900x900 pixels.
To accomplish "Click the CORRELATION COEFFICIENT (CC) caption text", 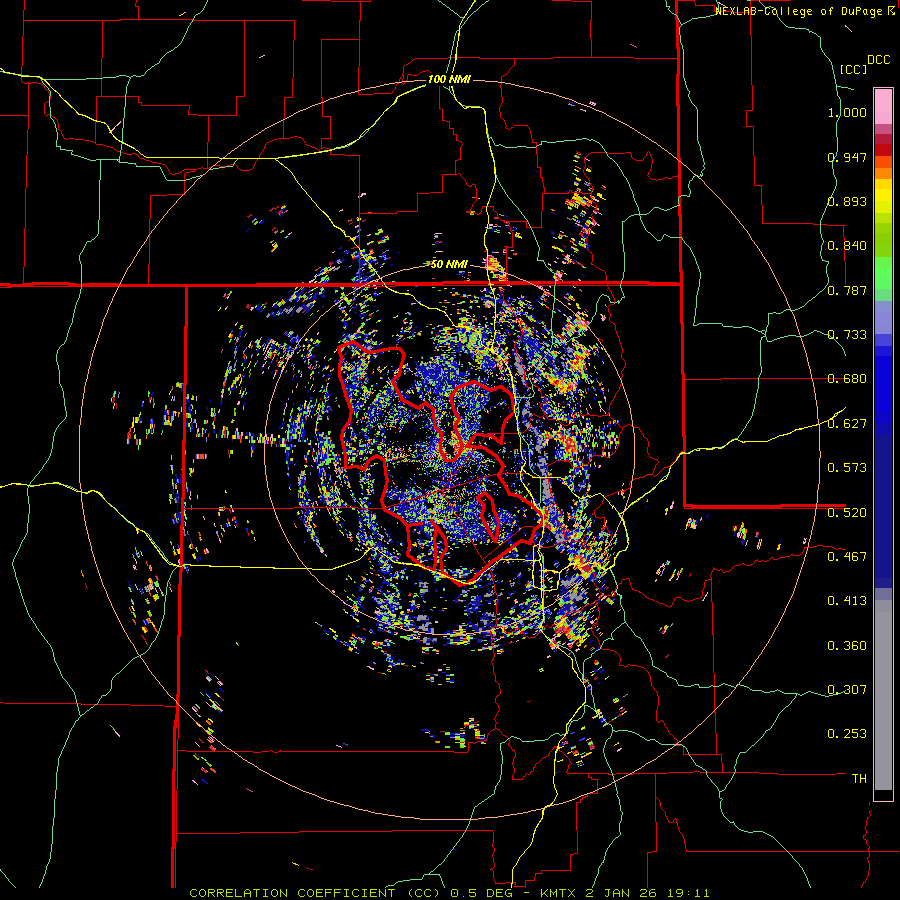I will (x=315, y=893).
